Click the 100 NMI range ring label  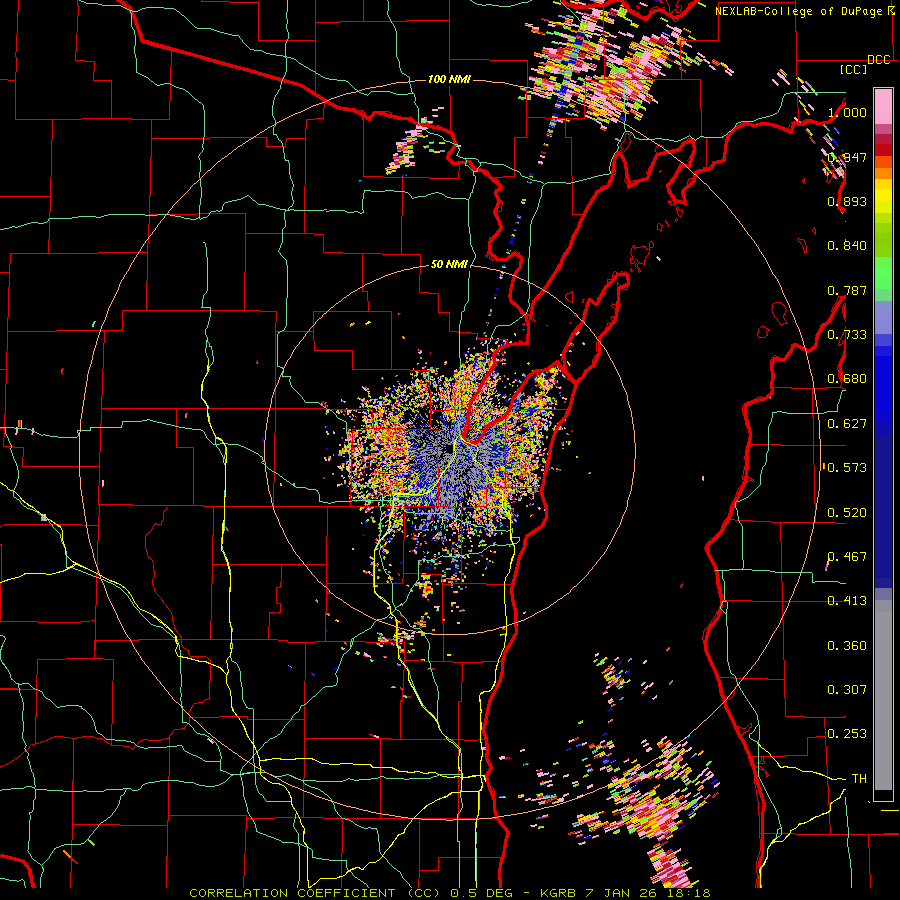(449, 79)
